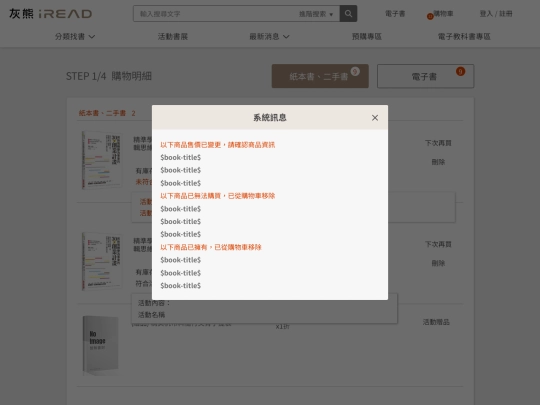The image size is (540, 405).
Task: Click 以下商品已擁有 message heading
Action: tap(211, 247)
